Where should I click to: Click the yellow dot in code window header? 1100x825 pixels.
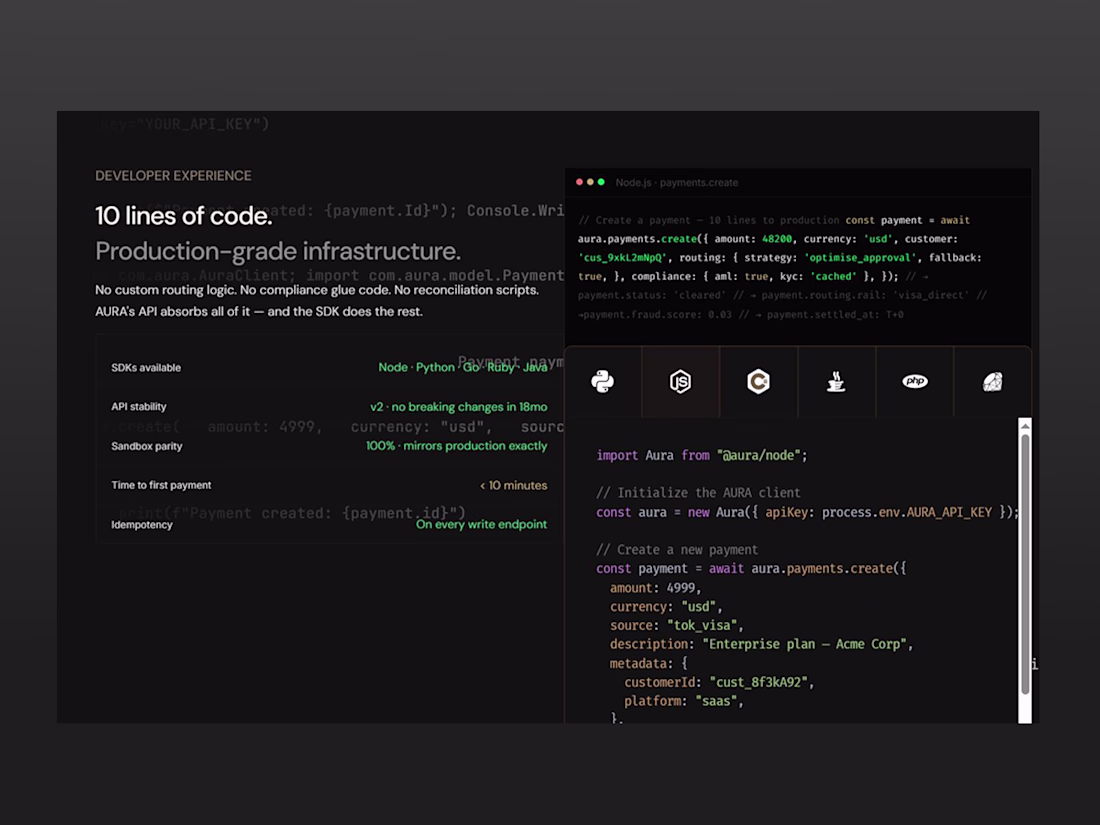point(590,182)
